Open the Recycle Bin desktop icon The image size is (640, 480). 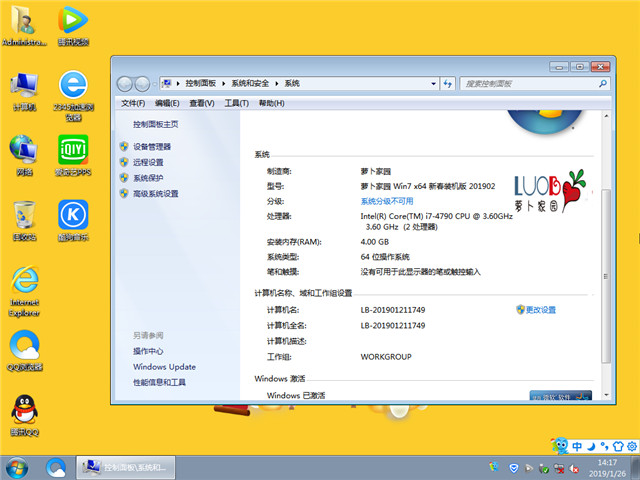click(24, 220)
